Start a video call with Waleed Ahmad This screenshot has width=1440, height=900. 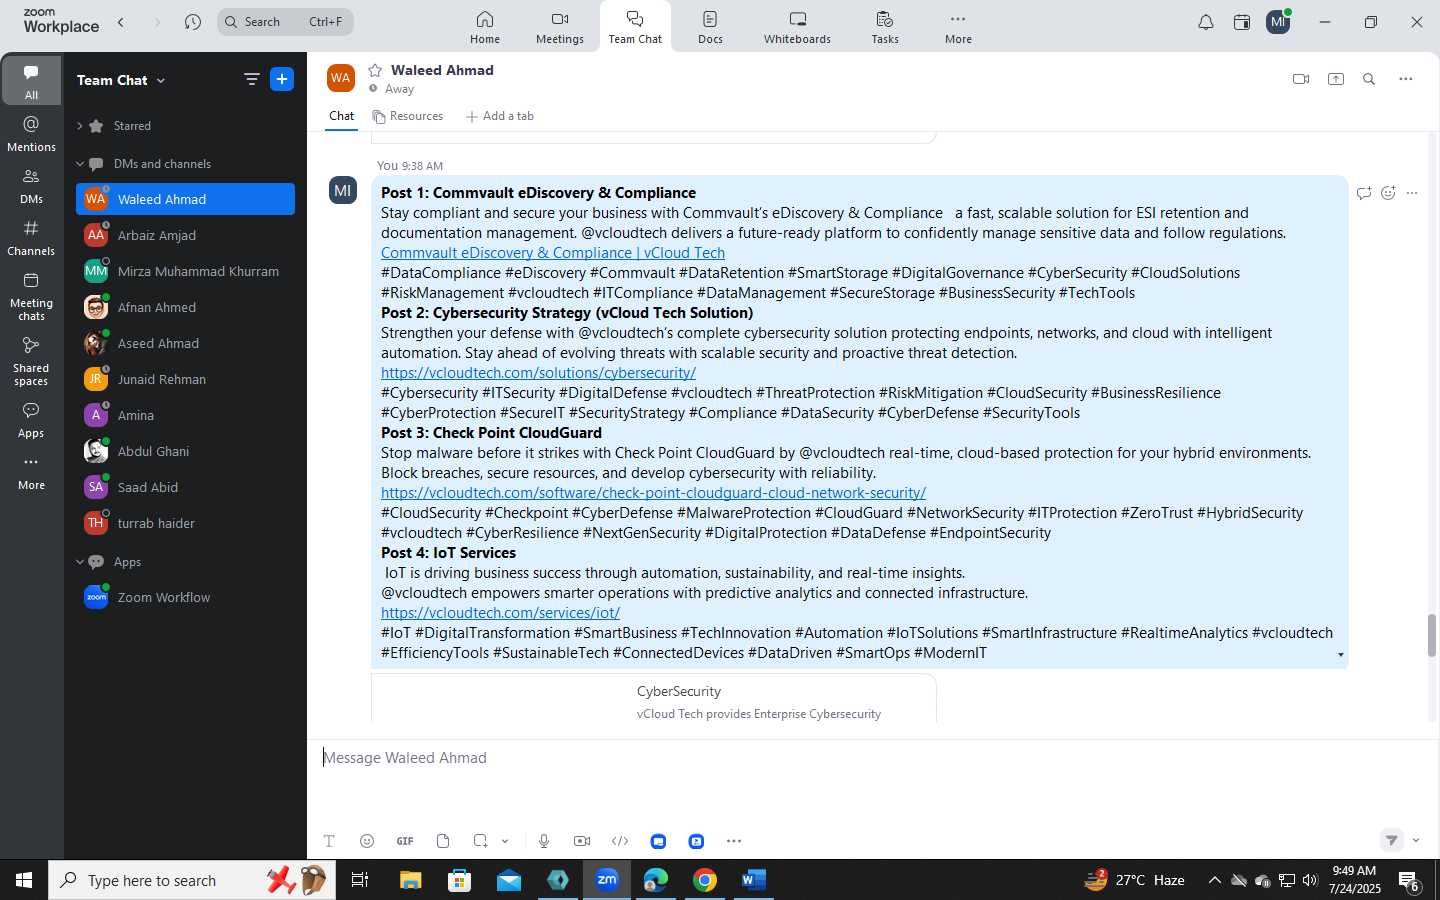point(1301,79)
